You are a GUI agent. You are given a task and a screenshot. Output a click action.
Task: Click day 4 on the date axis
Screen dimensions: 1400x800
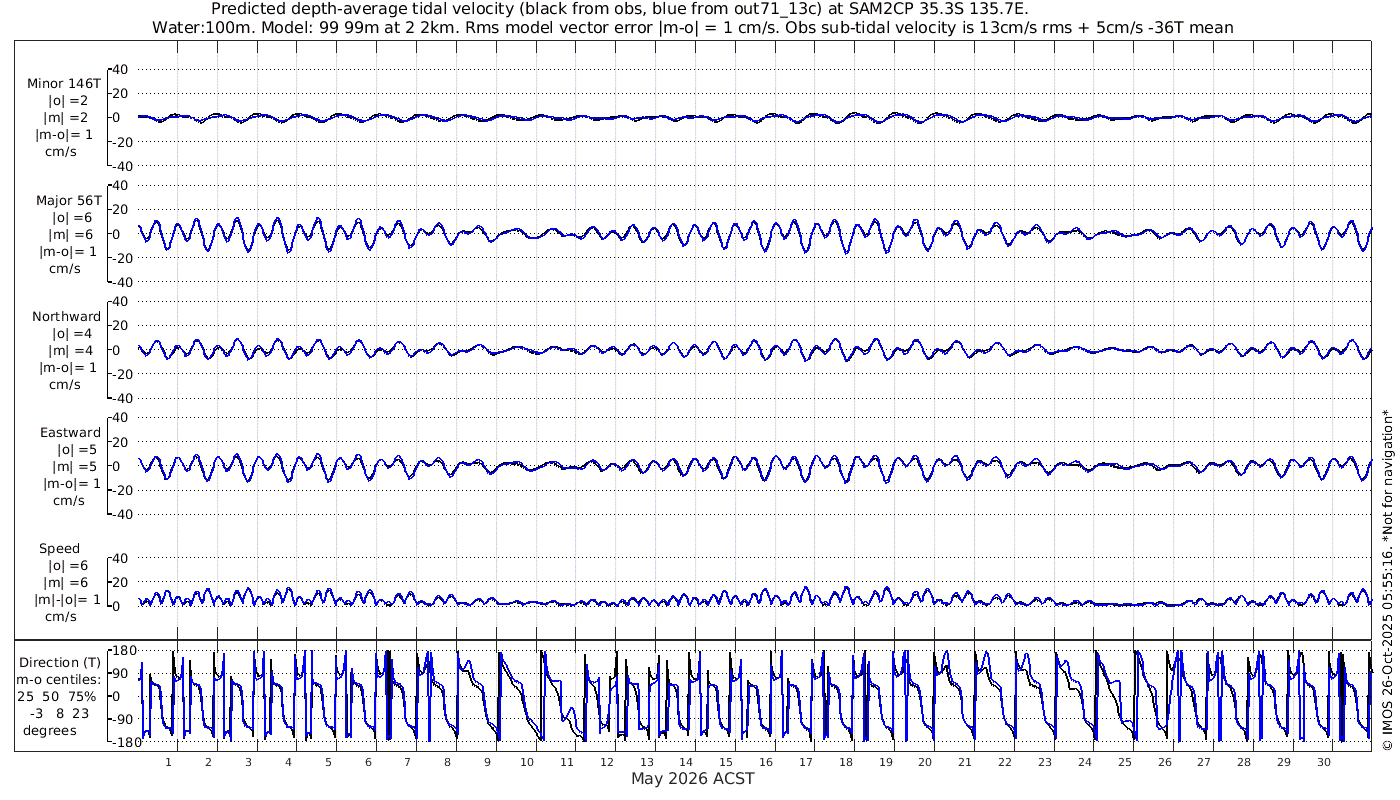click(x=288, y=762)
